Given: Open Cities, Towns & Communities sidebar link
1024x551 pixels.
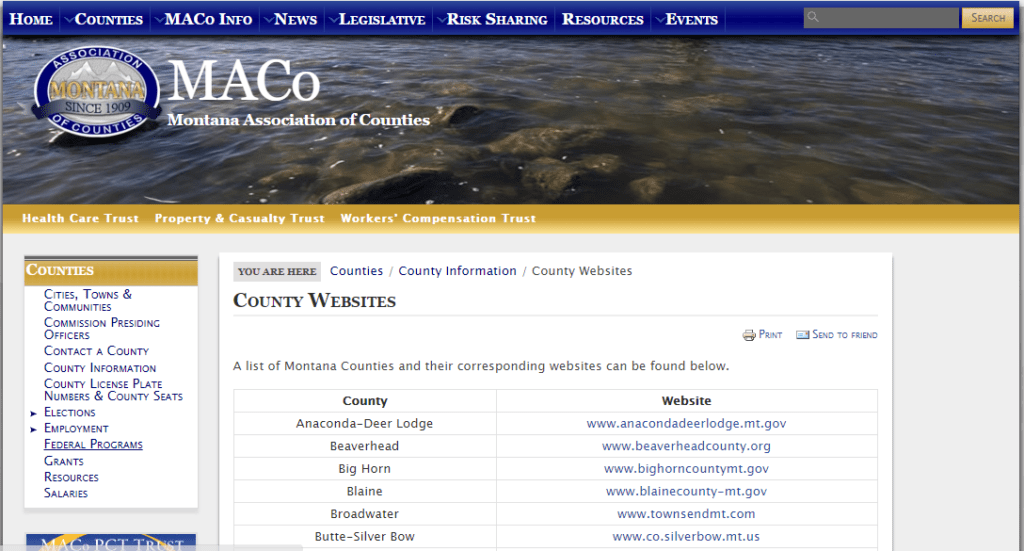Looking at the screenshot, I should coord(88,300).
